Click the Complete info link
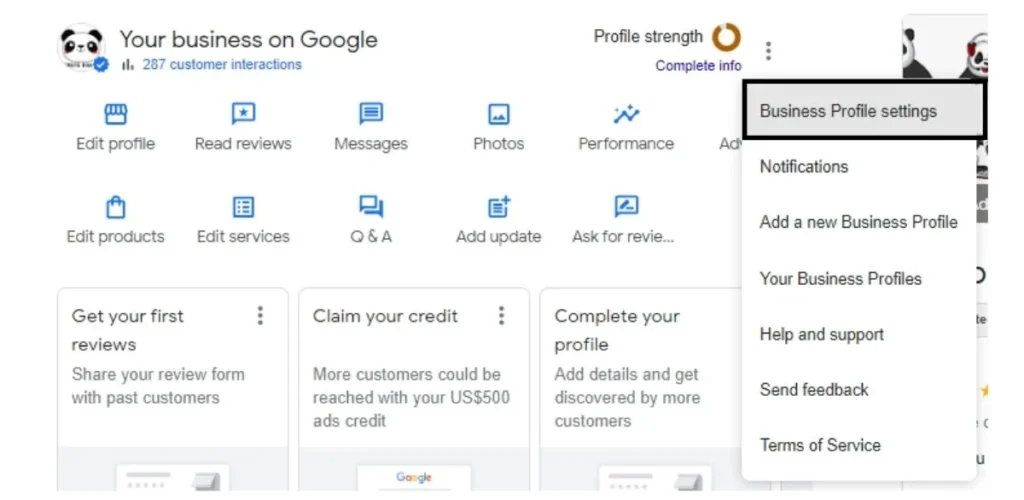The height and width of the screenshot is (500, 1024). click(698, 66)
